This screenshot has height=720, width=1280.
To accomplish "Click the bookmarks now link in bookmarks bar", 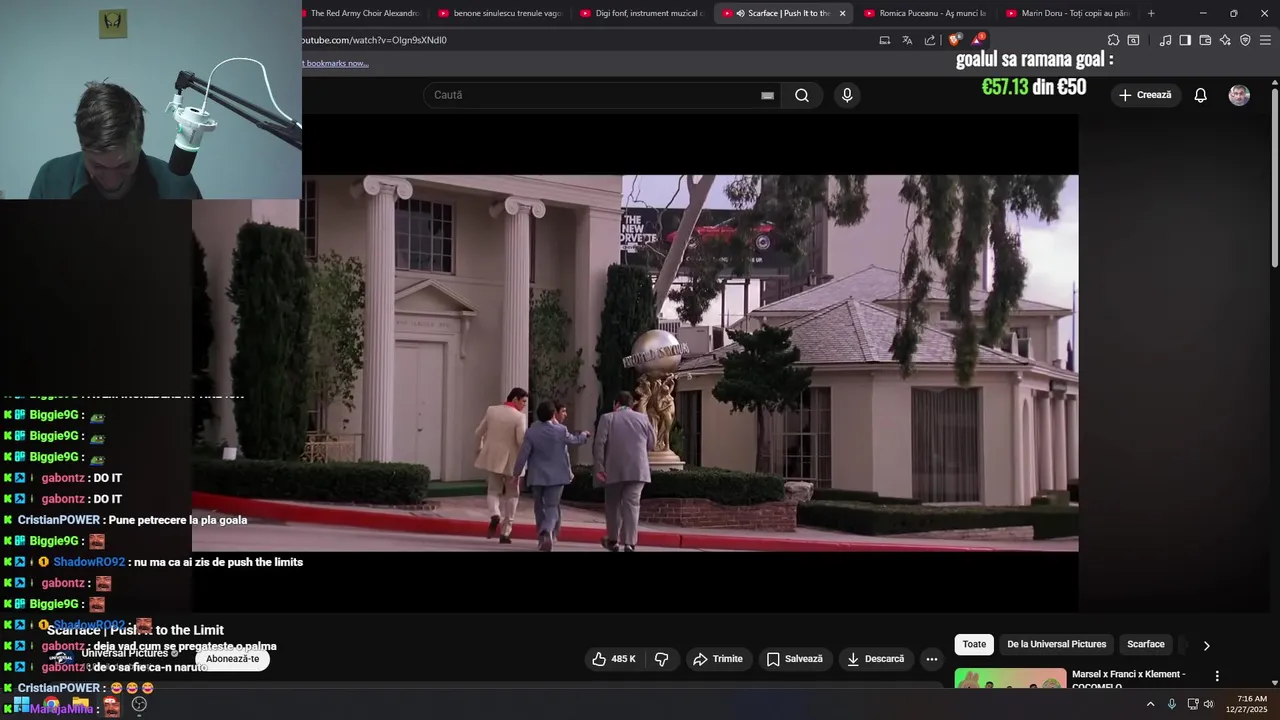I will [336, 63].
